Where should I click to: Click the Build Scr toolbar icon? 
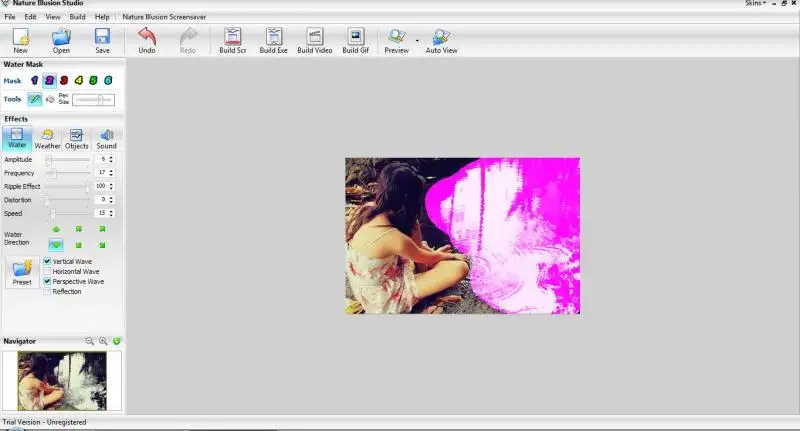[x=233, y=40]
